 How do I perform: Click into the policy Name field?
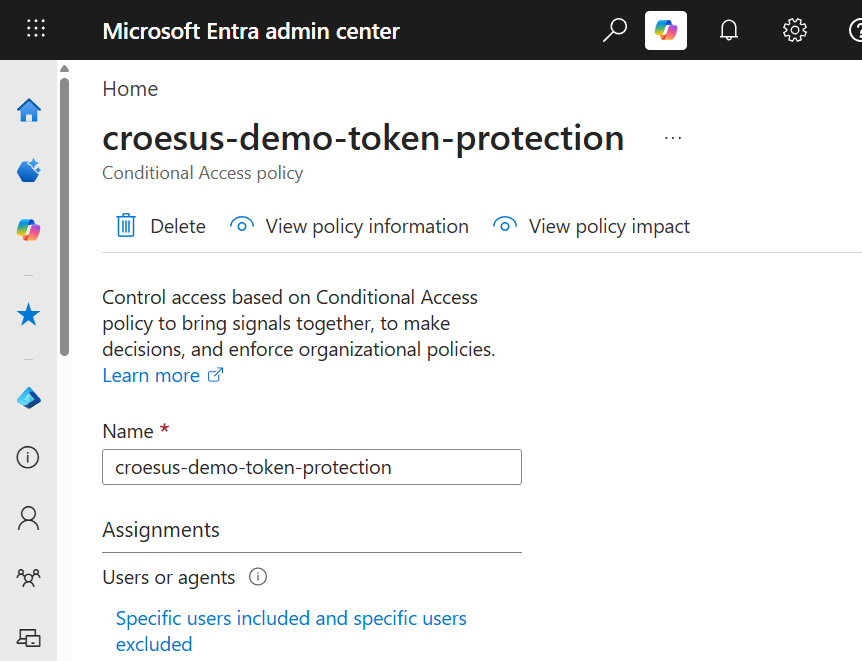pos(312,467)
